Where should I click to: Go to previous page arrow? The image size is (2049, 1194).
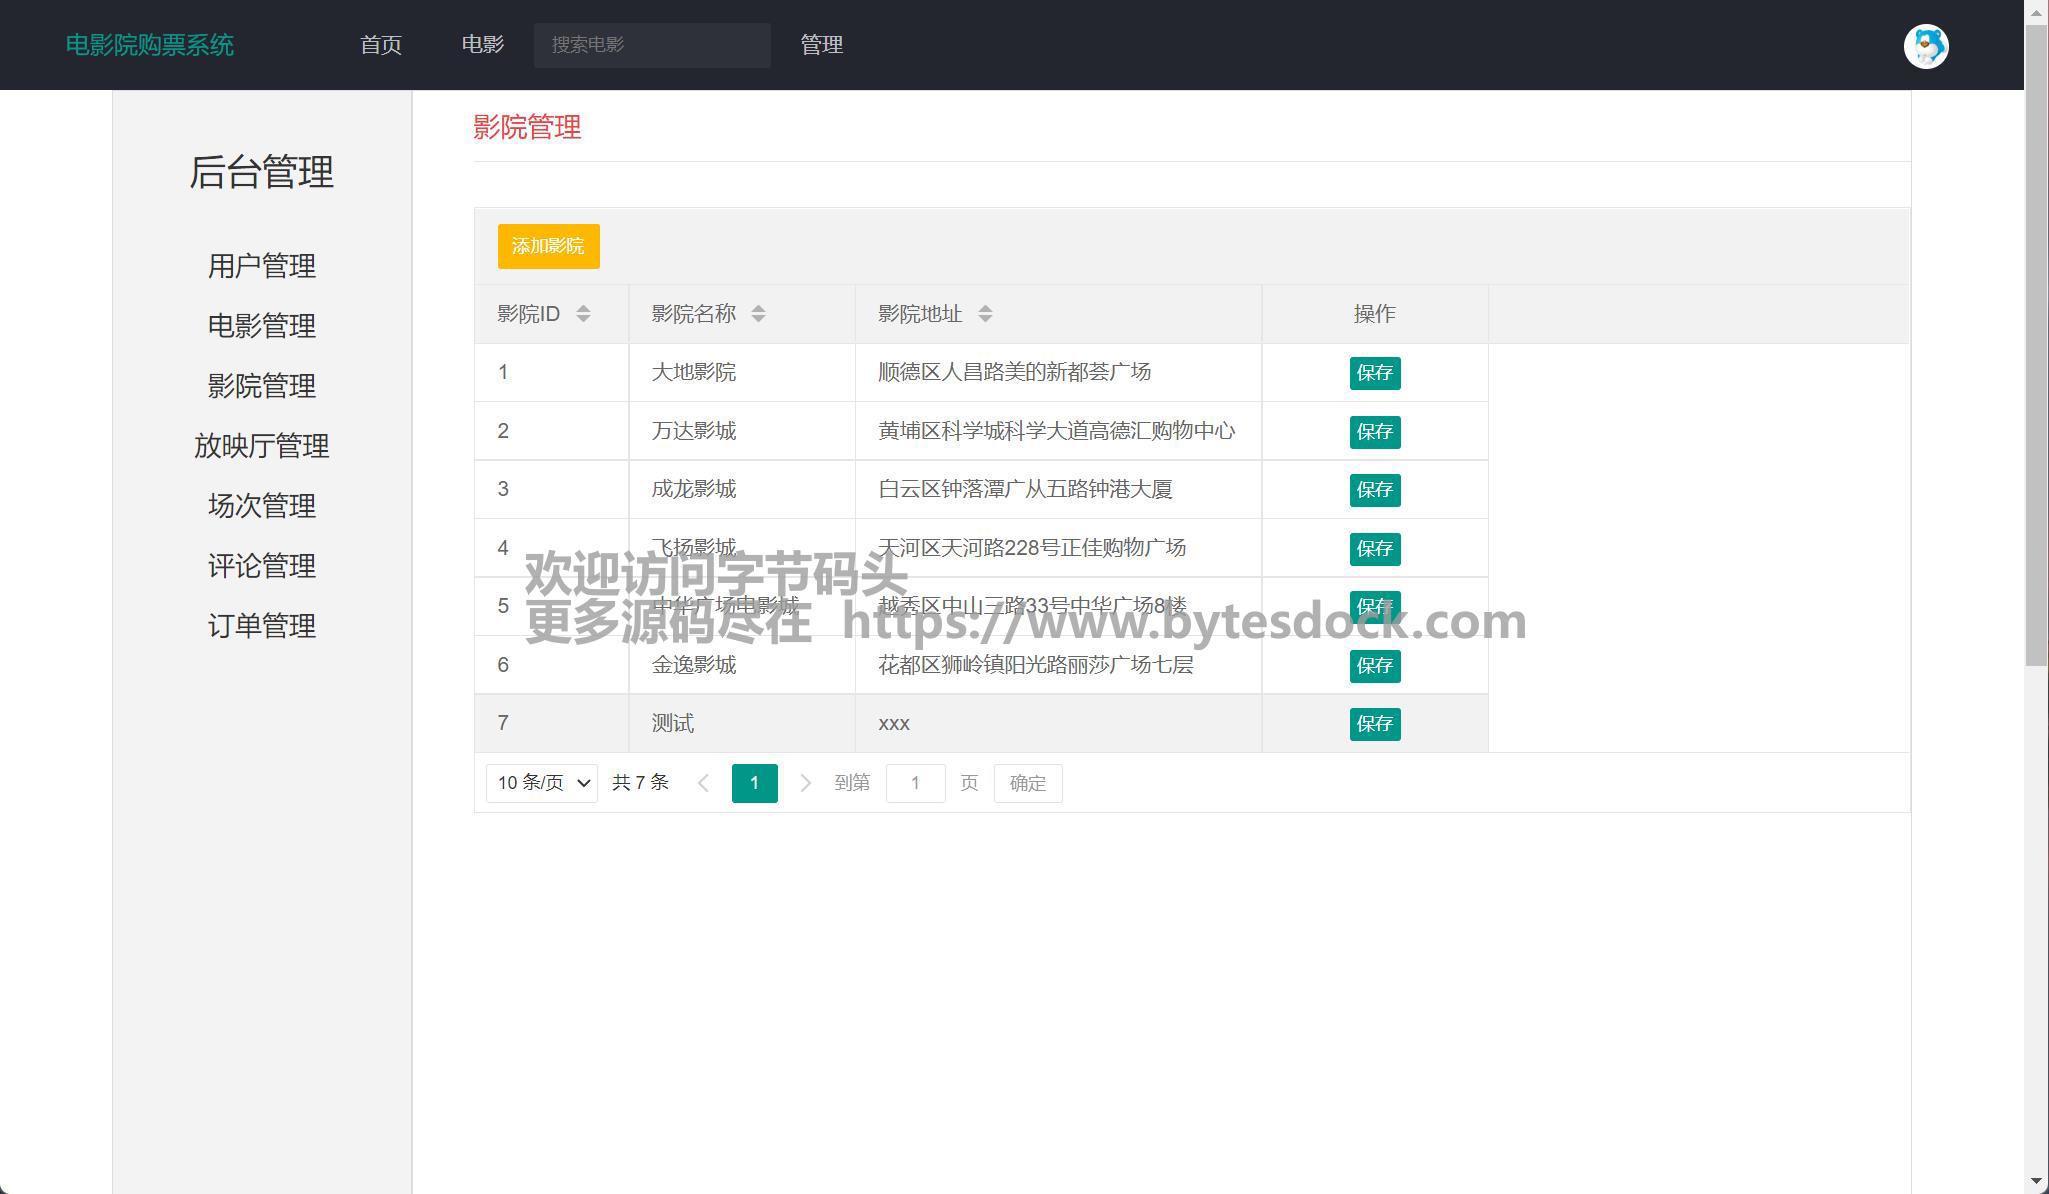703,783
